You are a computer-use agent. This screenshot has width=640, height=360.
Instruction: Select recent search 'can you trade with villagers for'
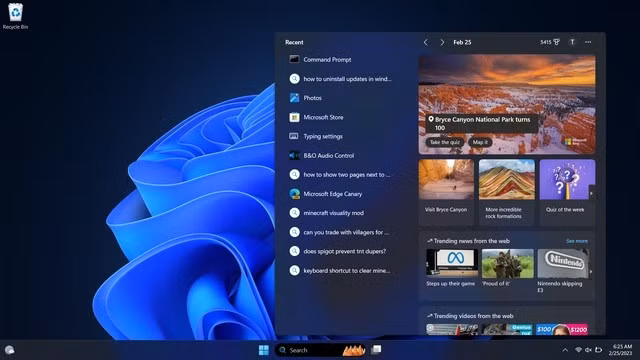tap(340, 232)
